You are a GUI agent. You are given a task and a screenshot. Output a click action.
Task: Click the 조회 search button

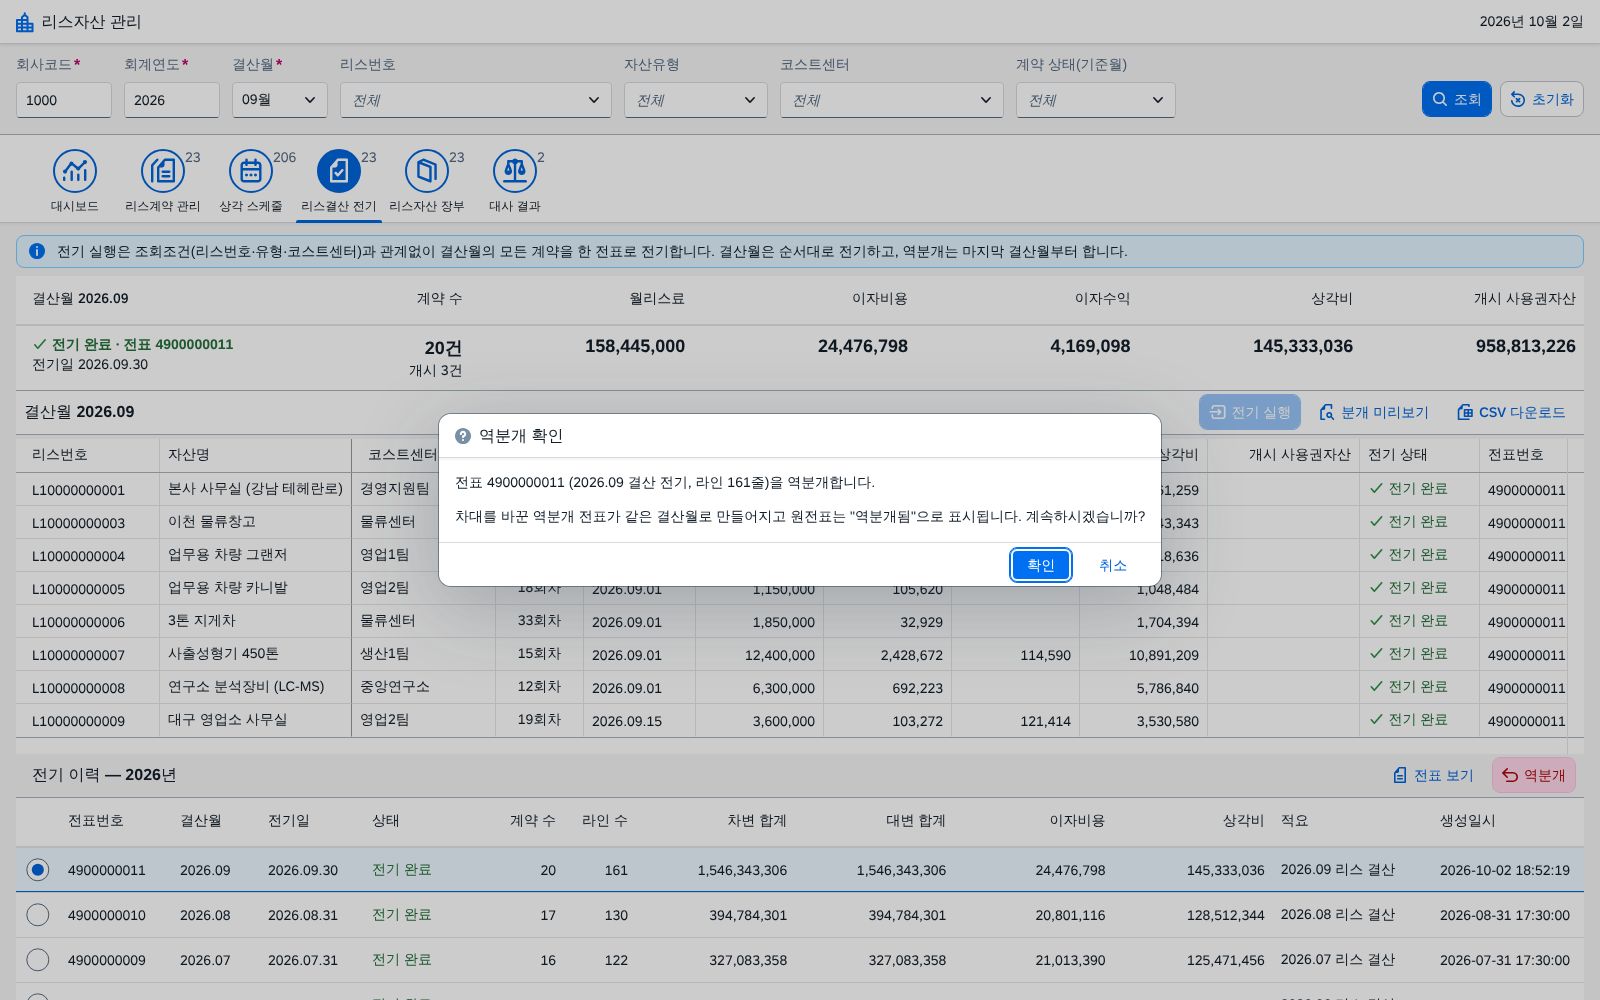1457,99
